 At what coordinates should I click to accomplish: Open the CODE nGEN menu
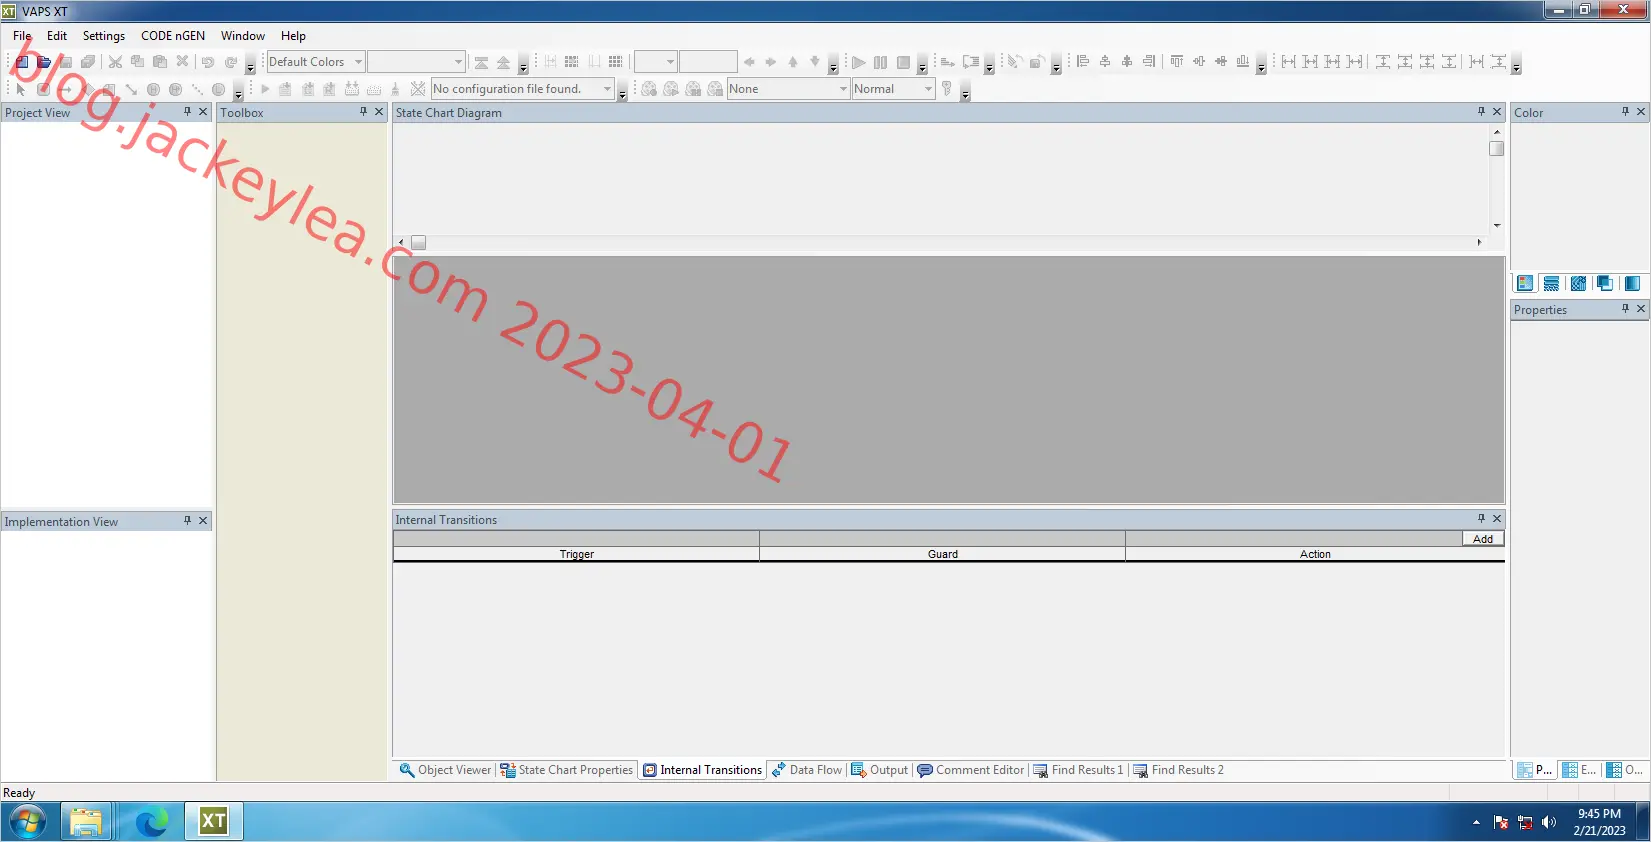[173, 36]
